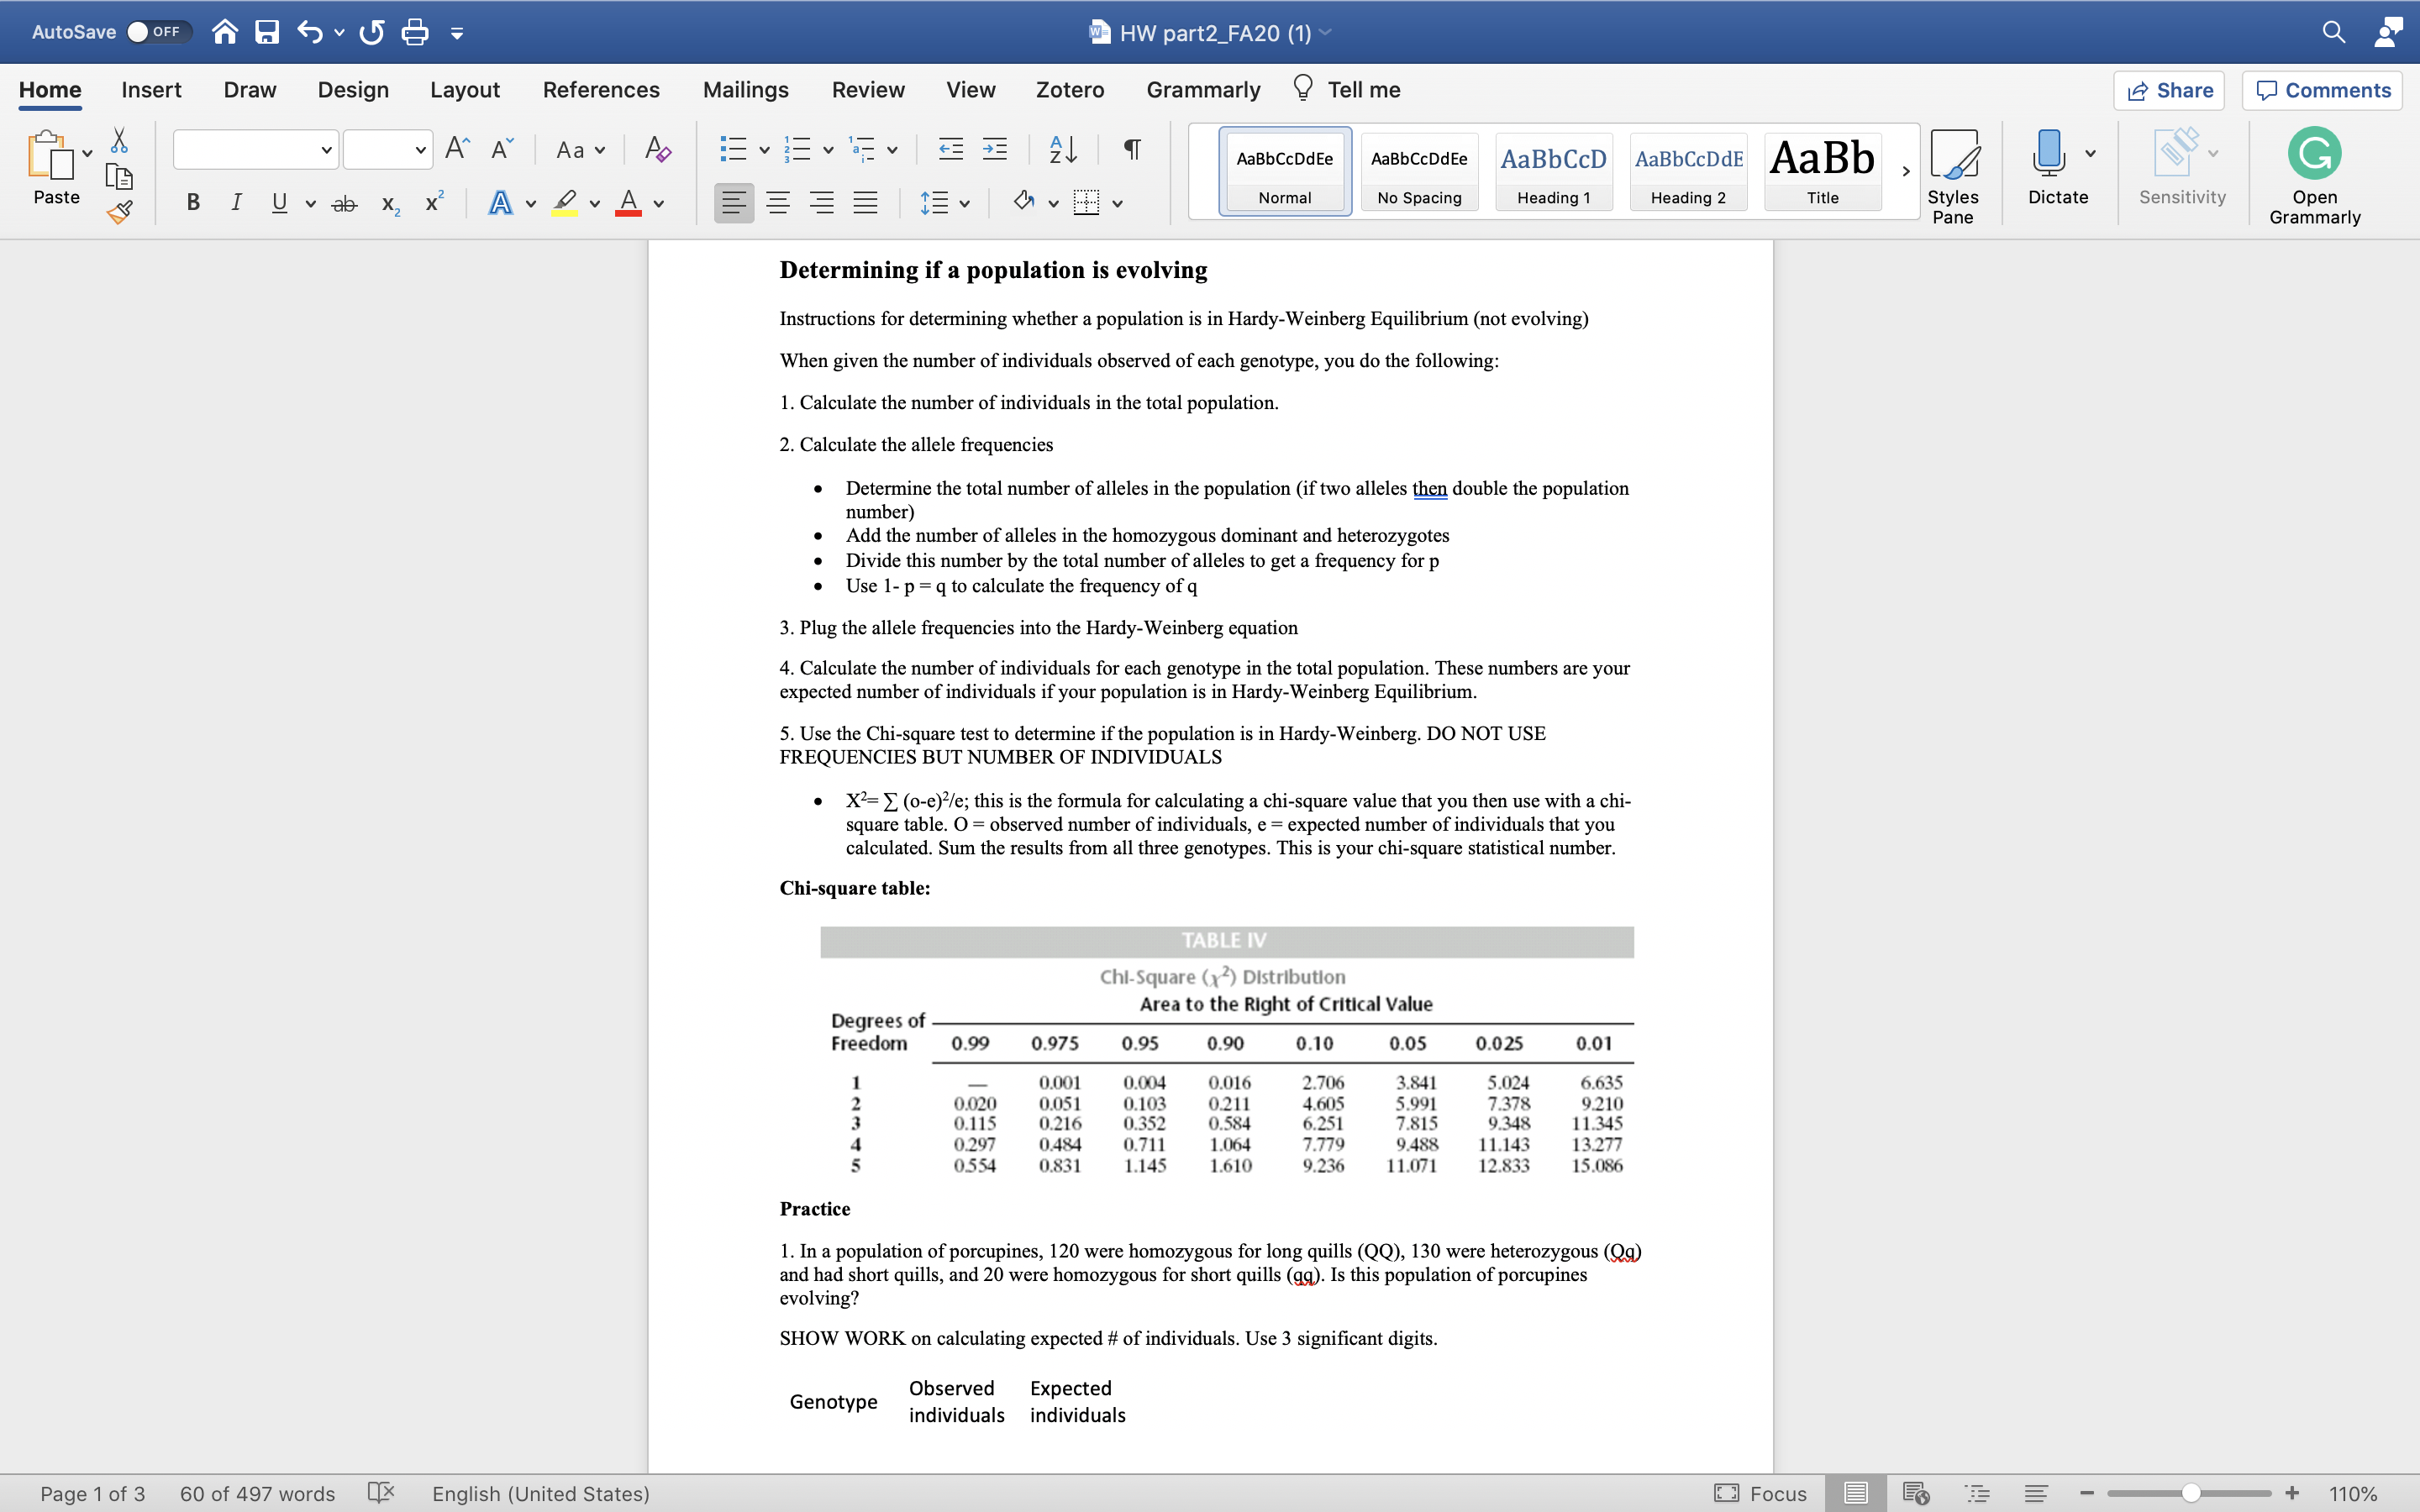
Task: Click the zoom slider handle
Action: pyautogui.click(x=2190, y=1493)
